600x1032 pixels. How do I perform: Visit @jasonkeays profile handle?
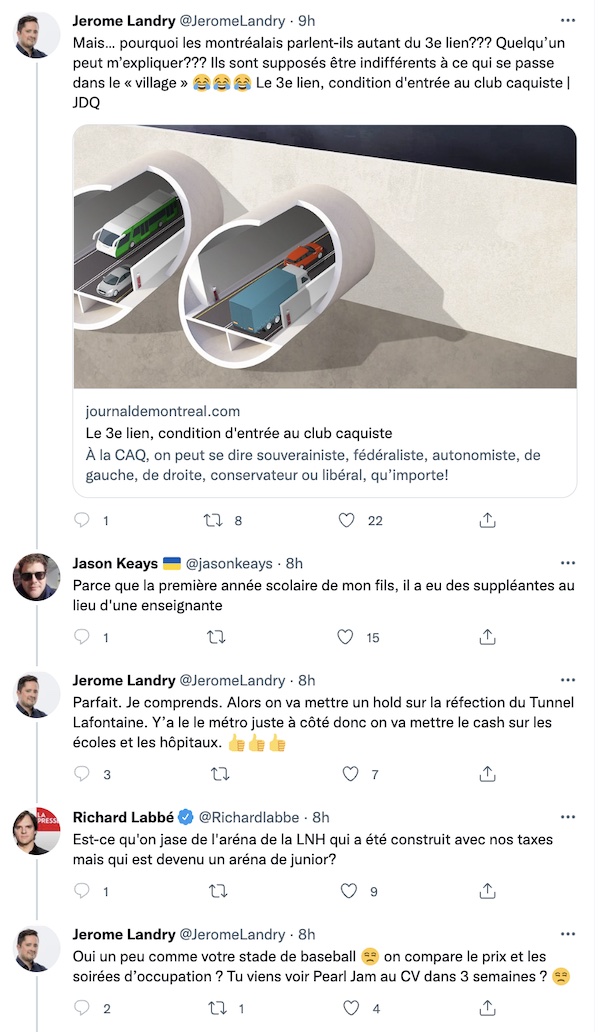click(229, 563)
